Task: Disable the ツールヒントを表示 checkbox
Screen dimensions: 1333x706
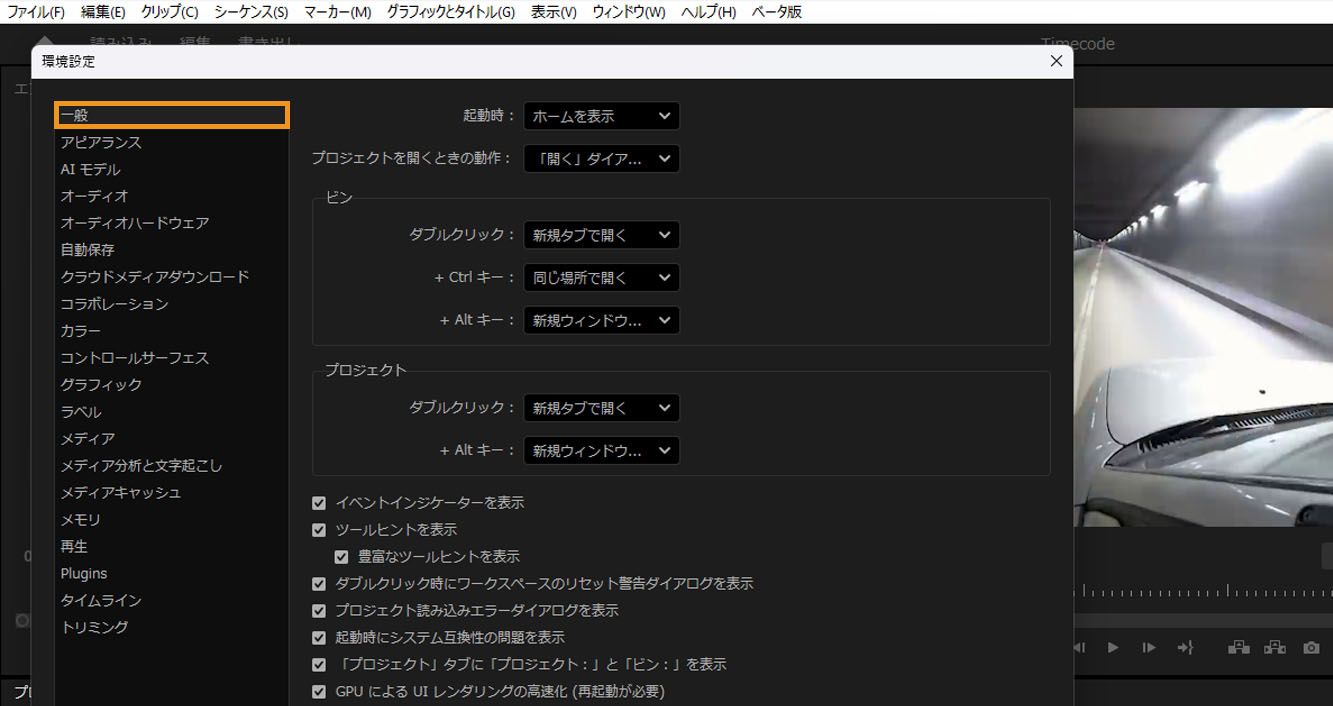Action: tap(319, 529)
